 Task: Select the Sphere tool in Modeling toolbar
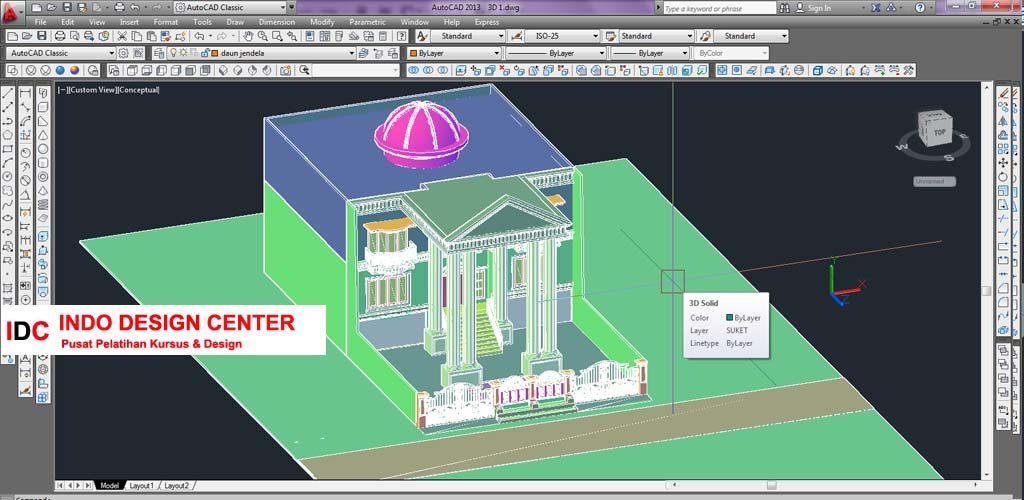click(x=43, y=149)
